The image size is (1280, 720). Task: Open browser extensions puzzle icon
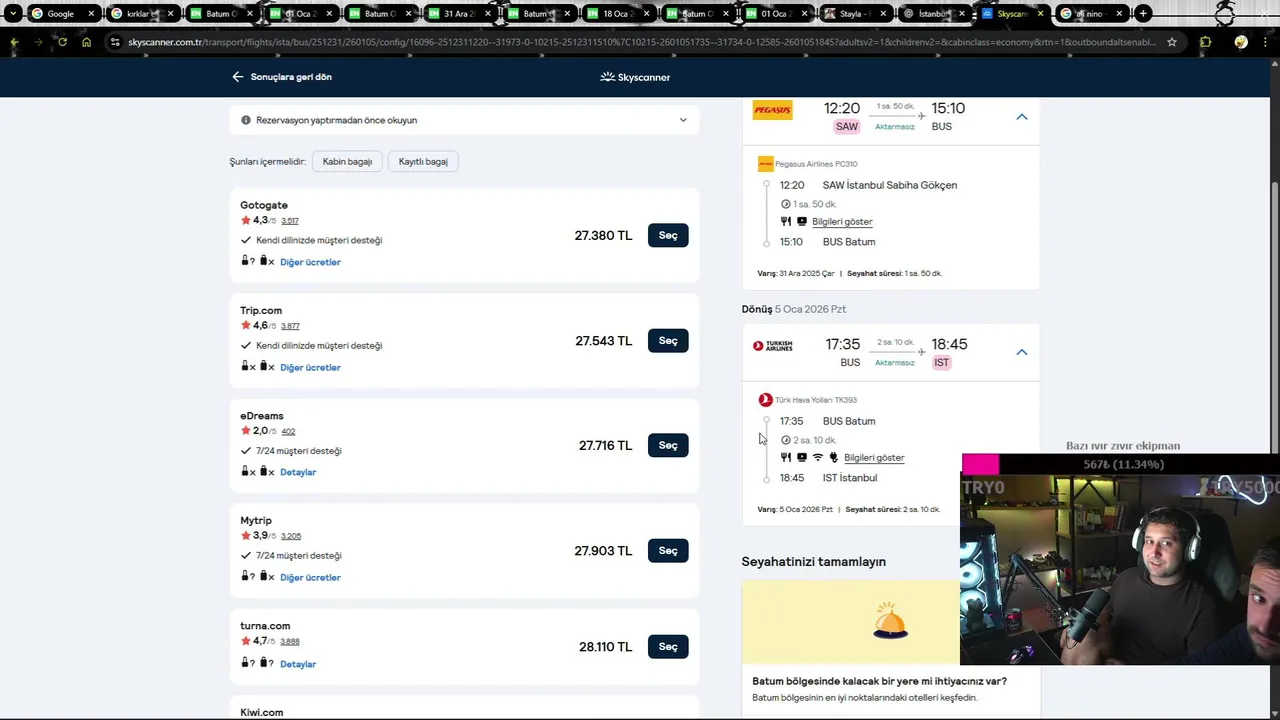point(1205,42)
